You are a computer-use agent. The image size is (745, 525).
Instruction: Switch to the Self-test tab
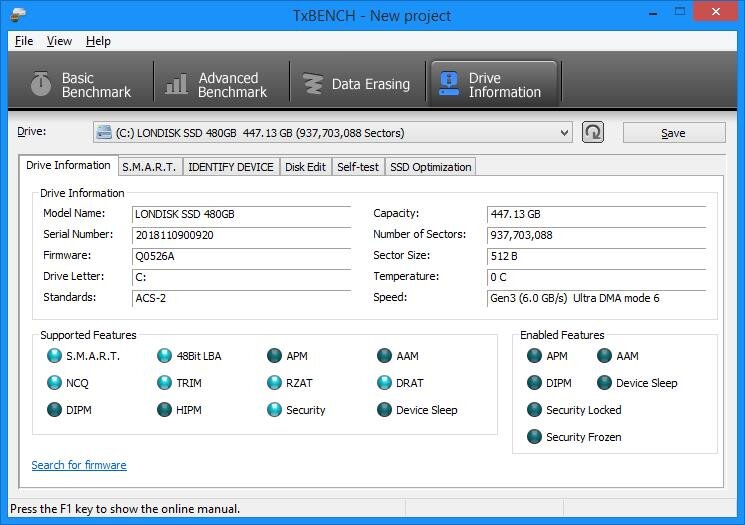pyautogui.click(x=358, y=167)
